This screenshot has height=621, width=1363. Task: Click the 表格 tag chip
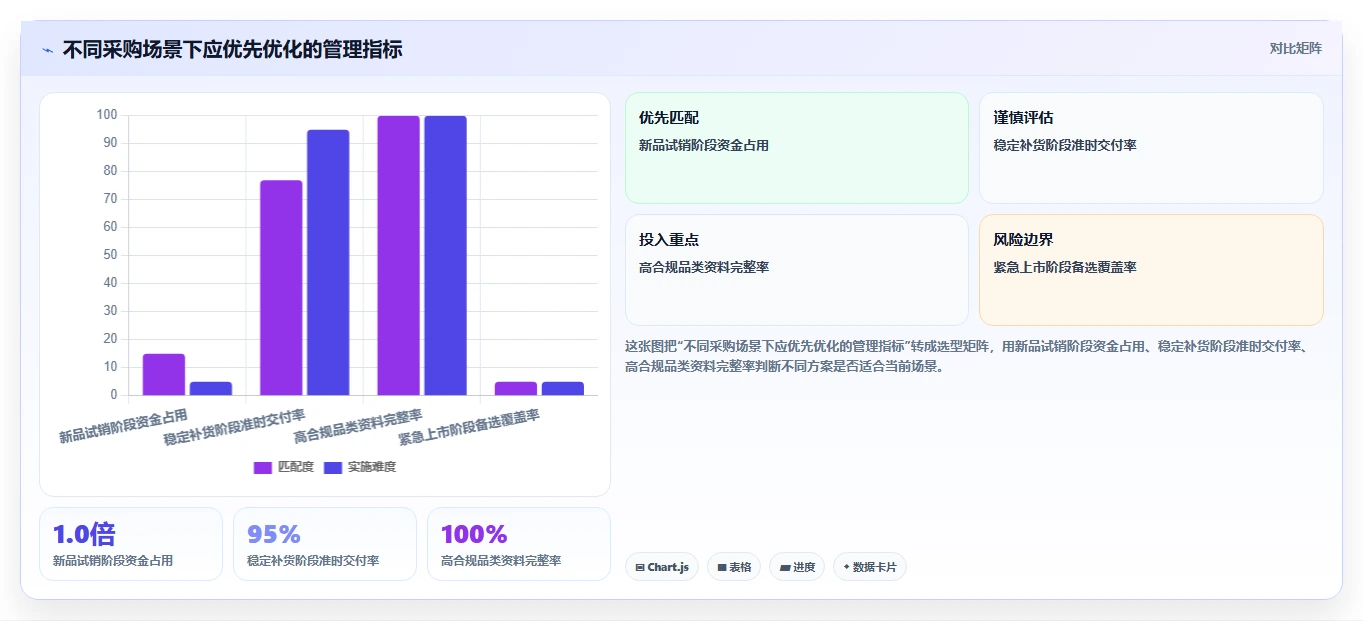click(734, 567)
